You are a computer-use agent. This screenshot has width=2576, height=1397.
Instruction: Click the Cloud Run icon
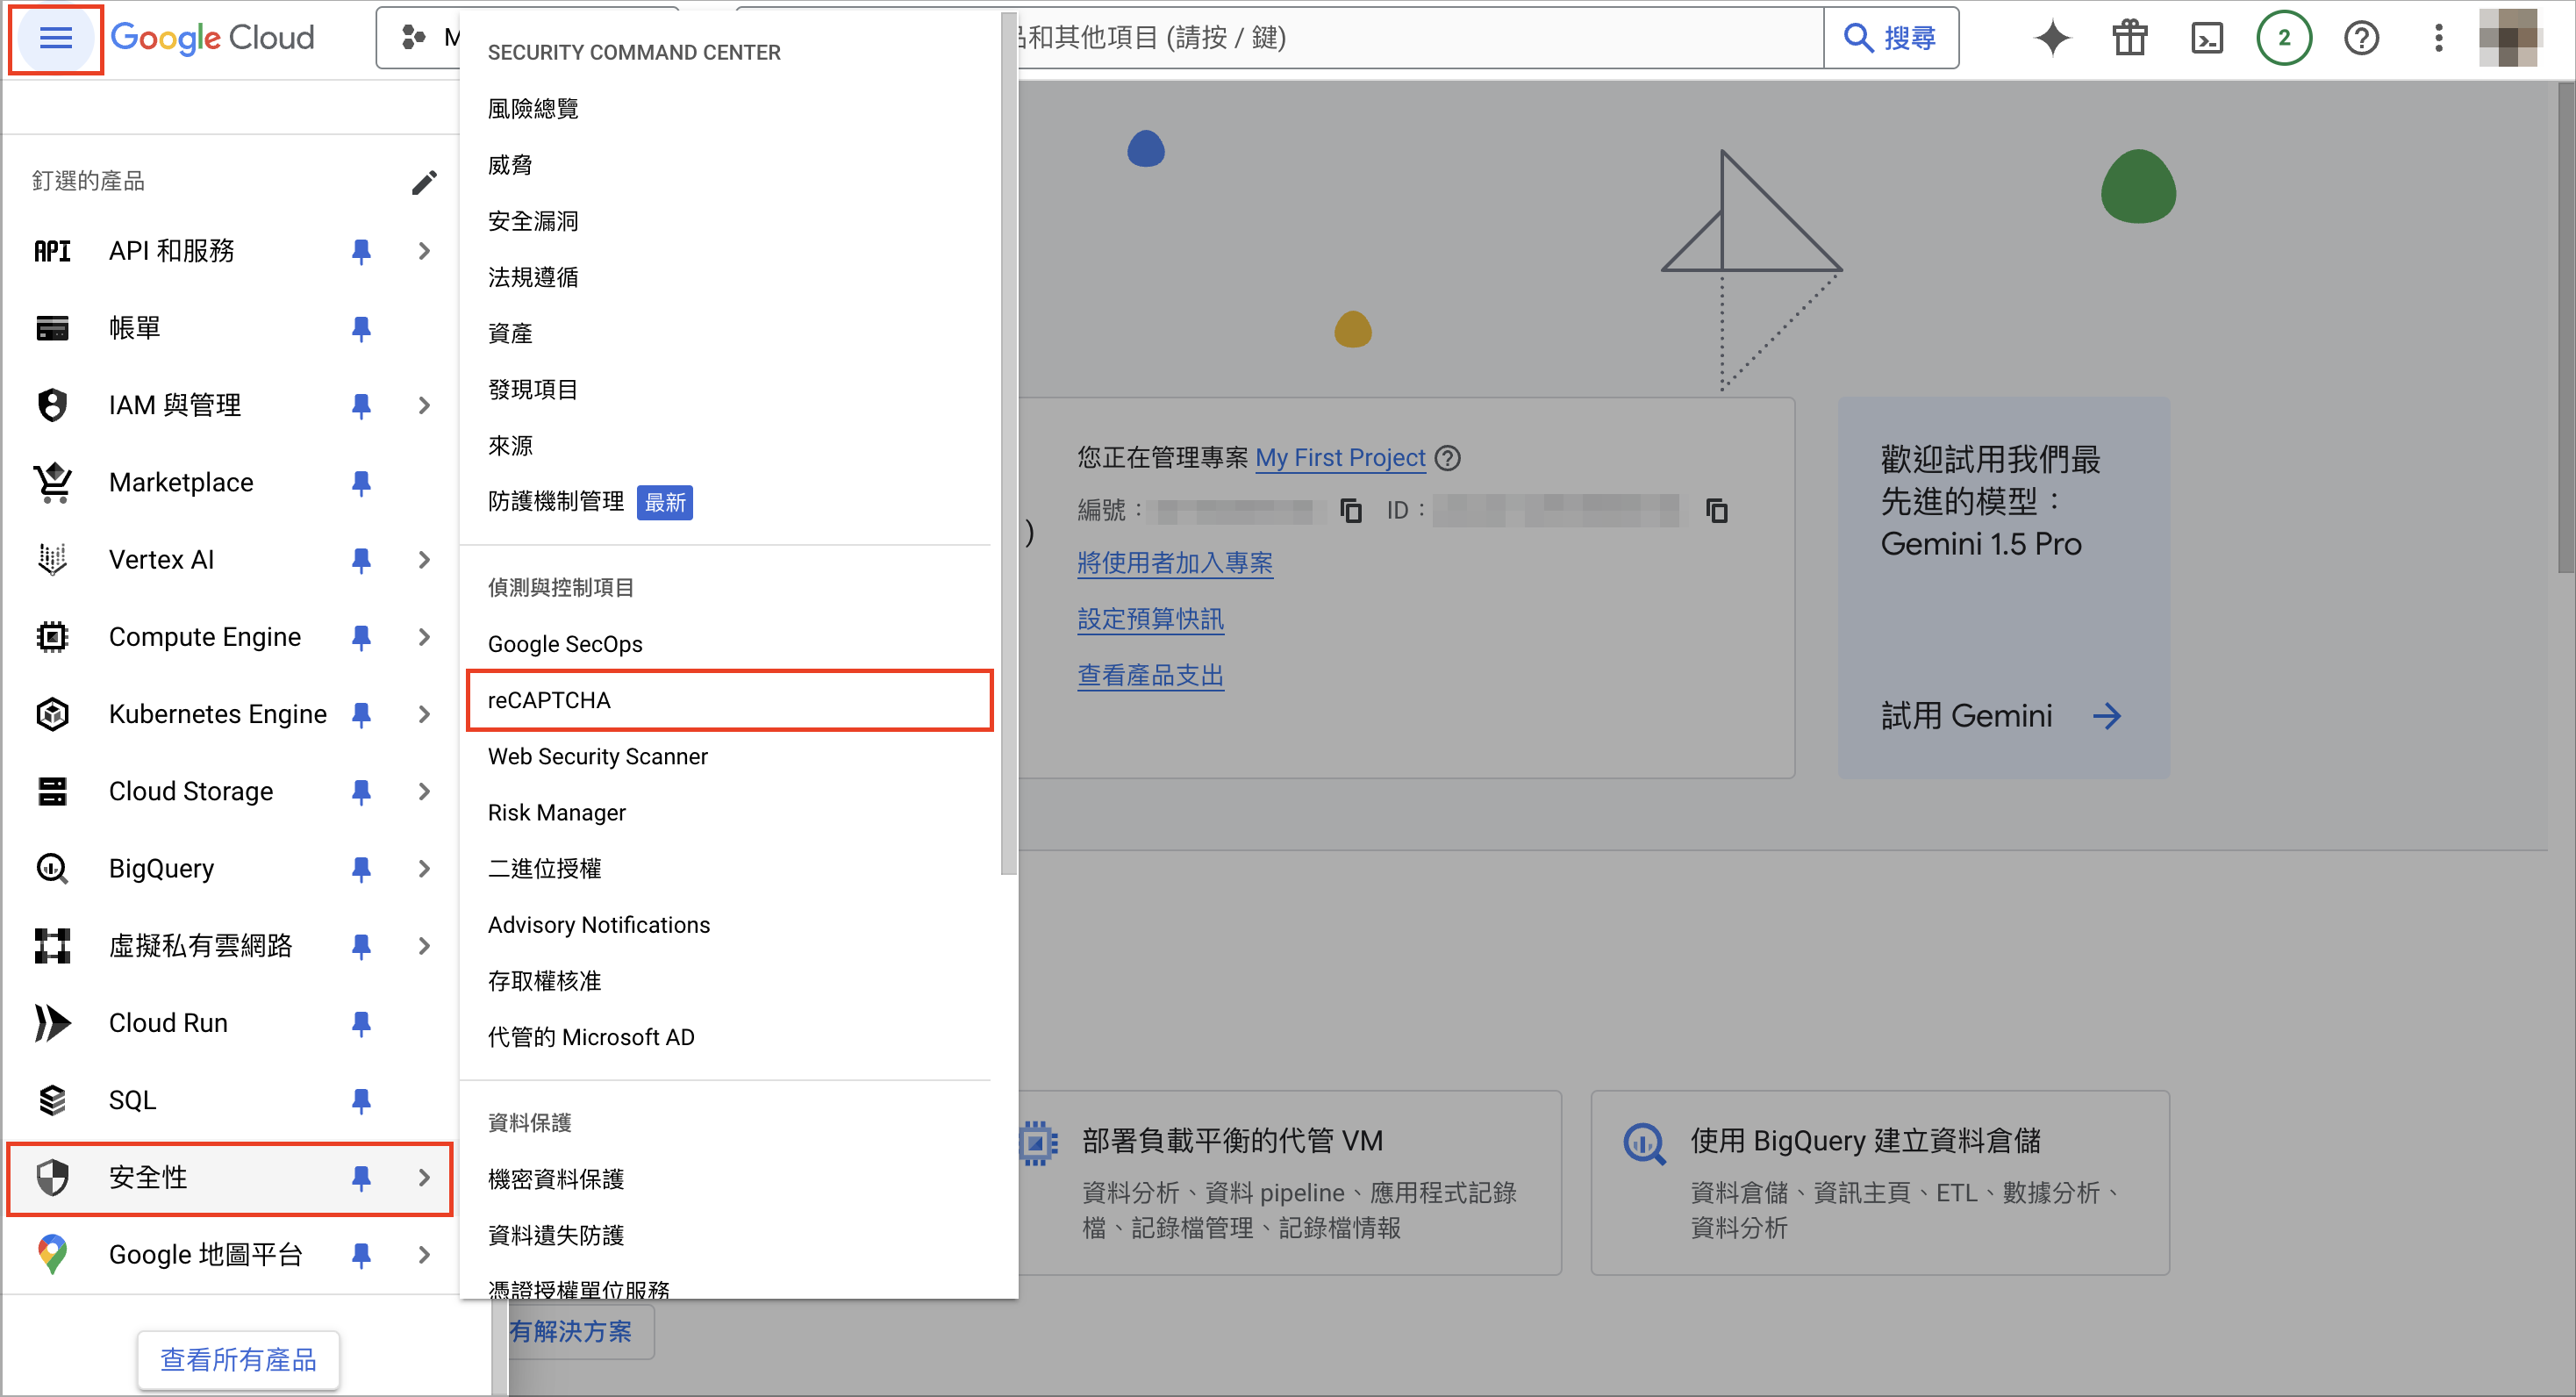point(52,1022)
